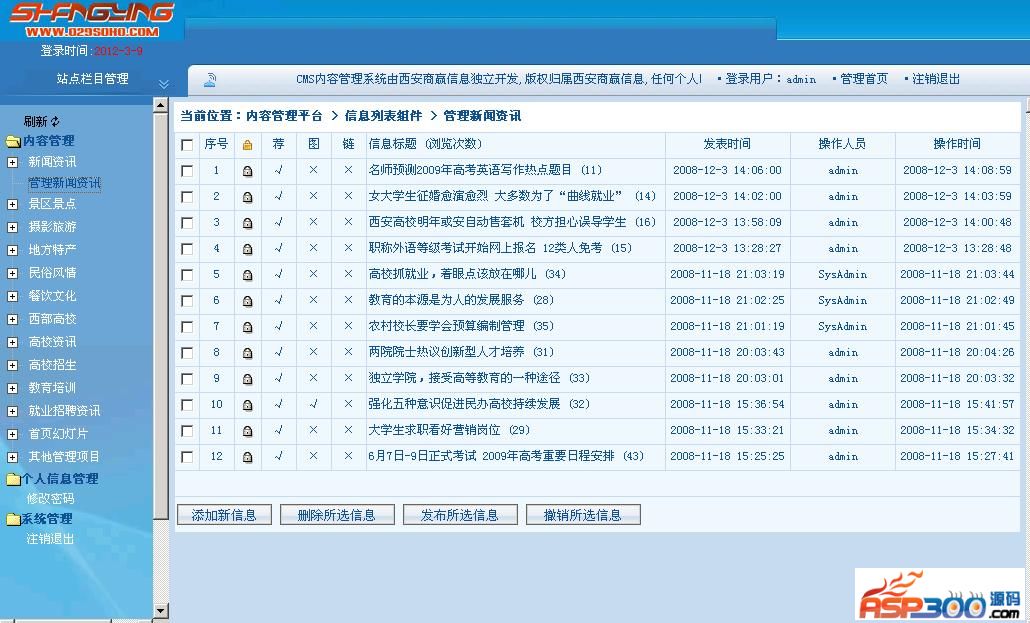Toggle the link X mark in row 9

click(348, 378)
